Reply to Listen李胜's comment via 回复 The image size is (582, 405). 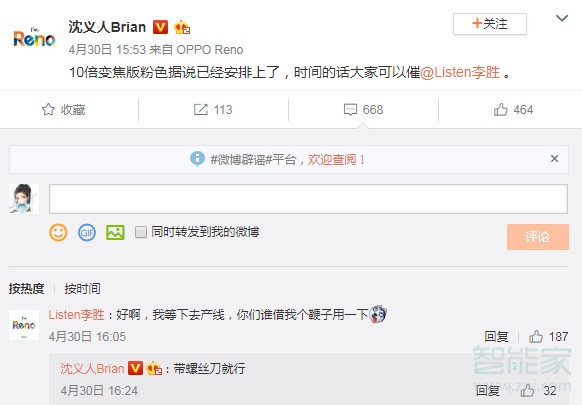[496, 336]
